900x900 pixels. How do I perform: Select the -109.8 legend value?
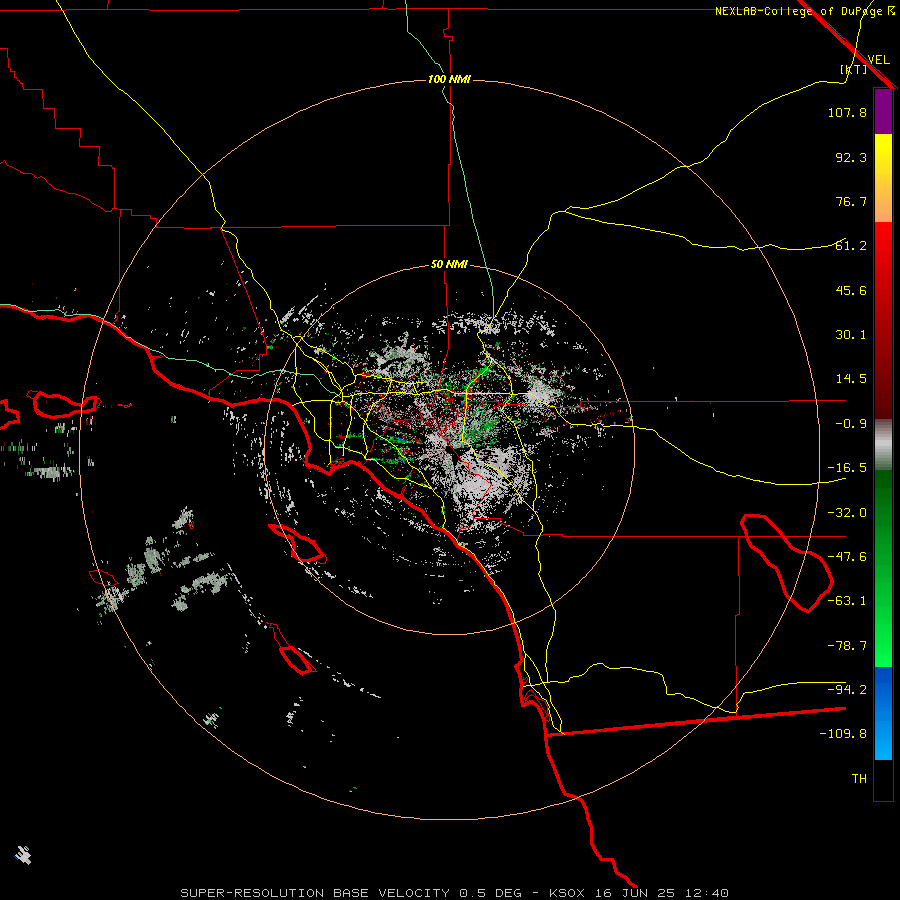pos(843,734)
